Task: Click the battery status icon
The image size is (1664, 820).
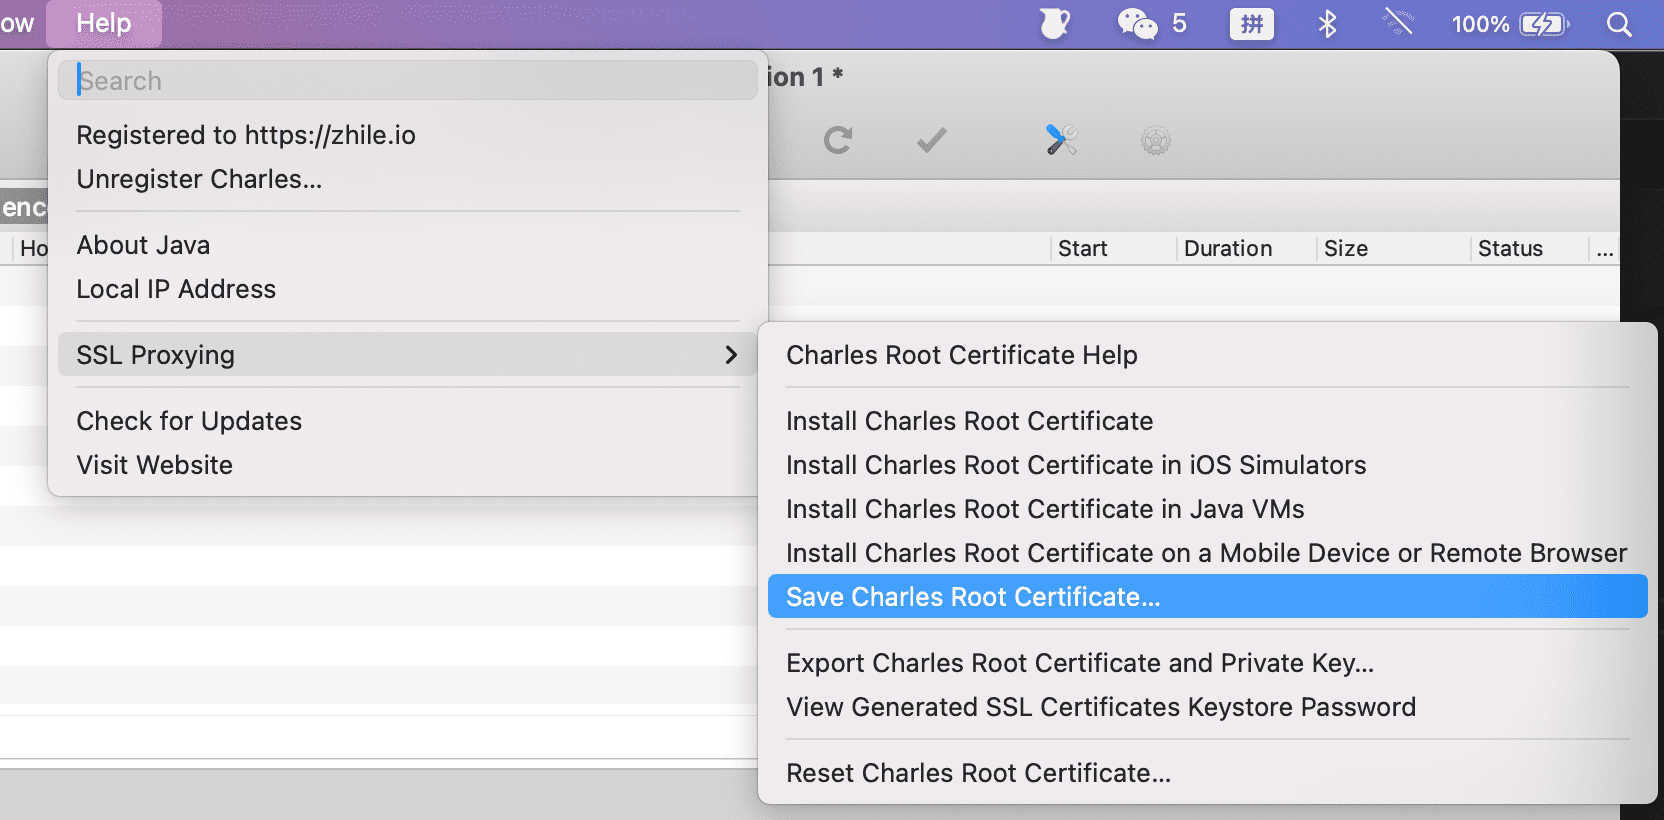Action: tap(1544, 24)
